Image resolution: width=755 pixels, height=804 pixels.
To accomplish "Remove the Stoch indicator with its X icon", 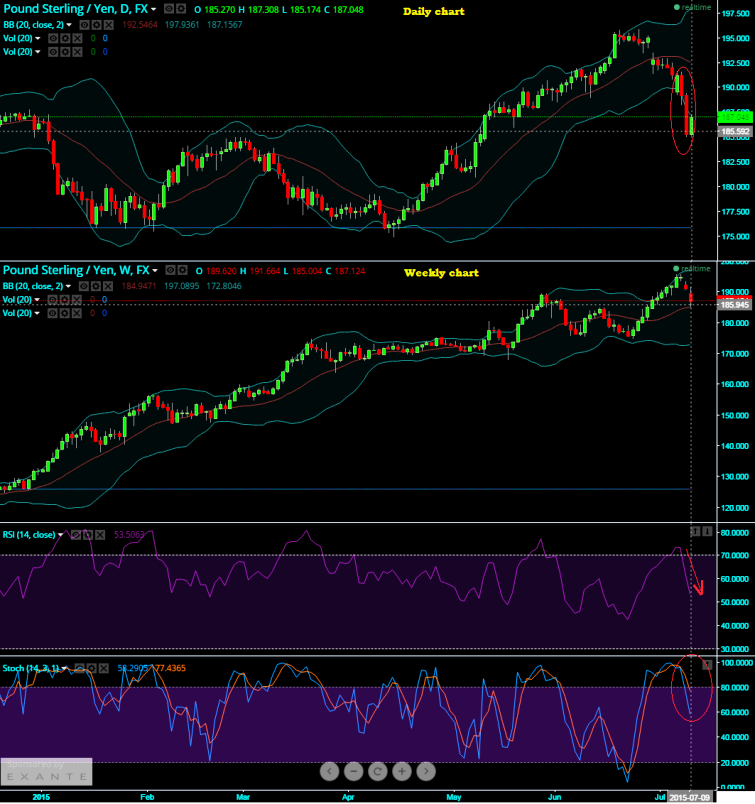I will coord(104,669).
